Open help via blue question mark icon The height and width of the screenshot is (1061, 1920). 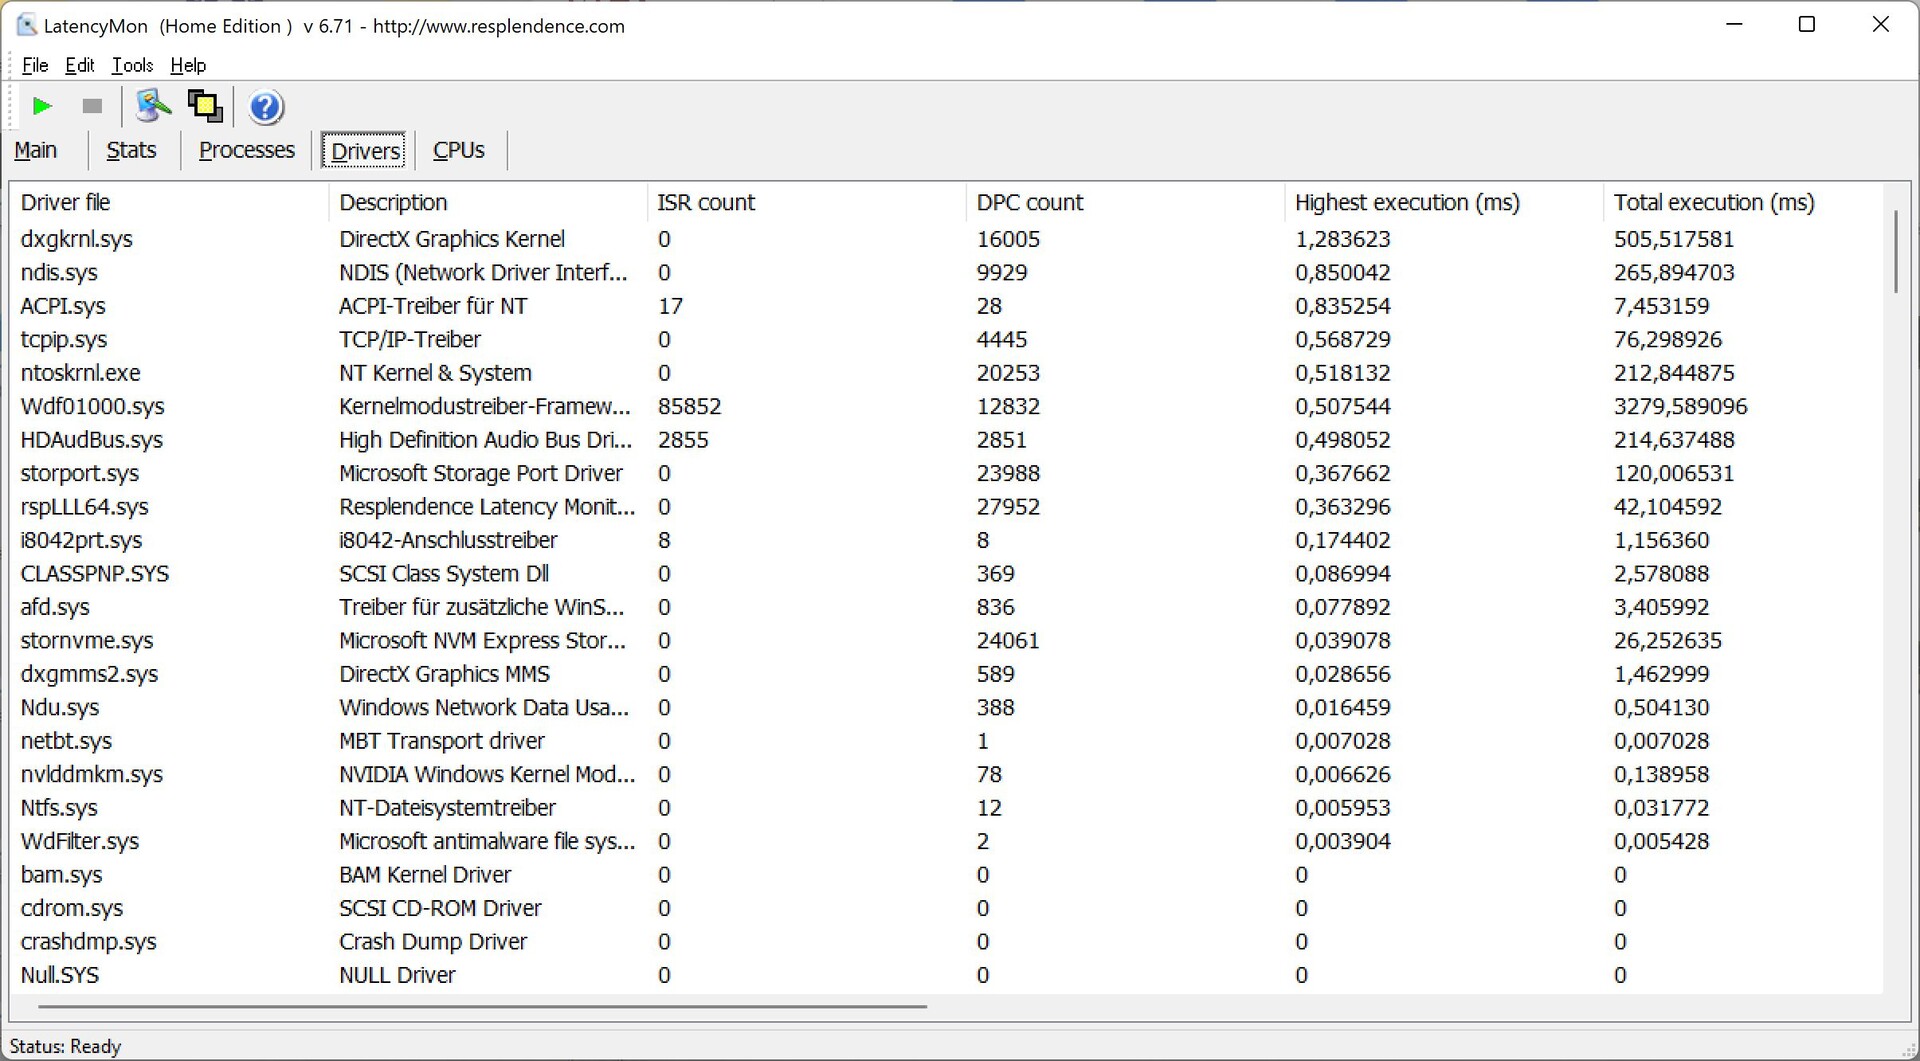[x=266, y=107]
